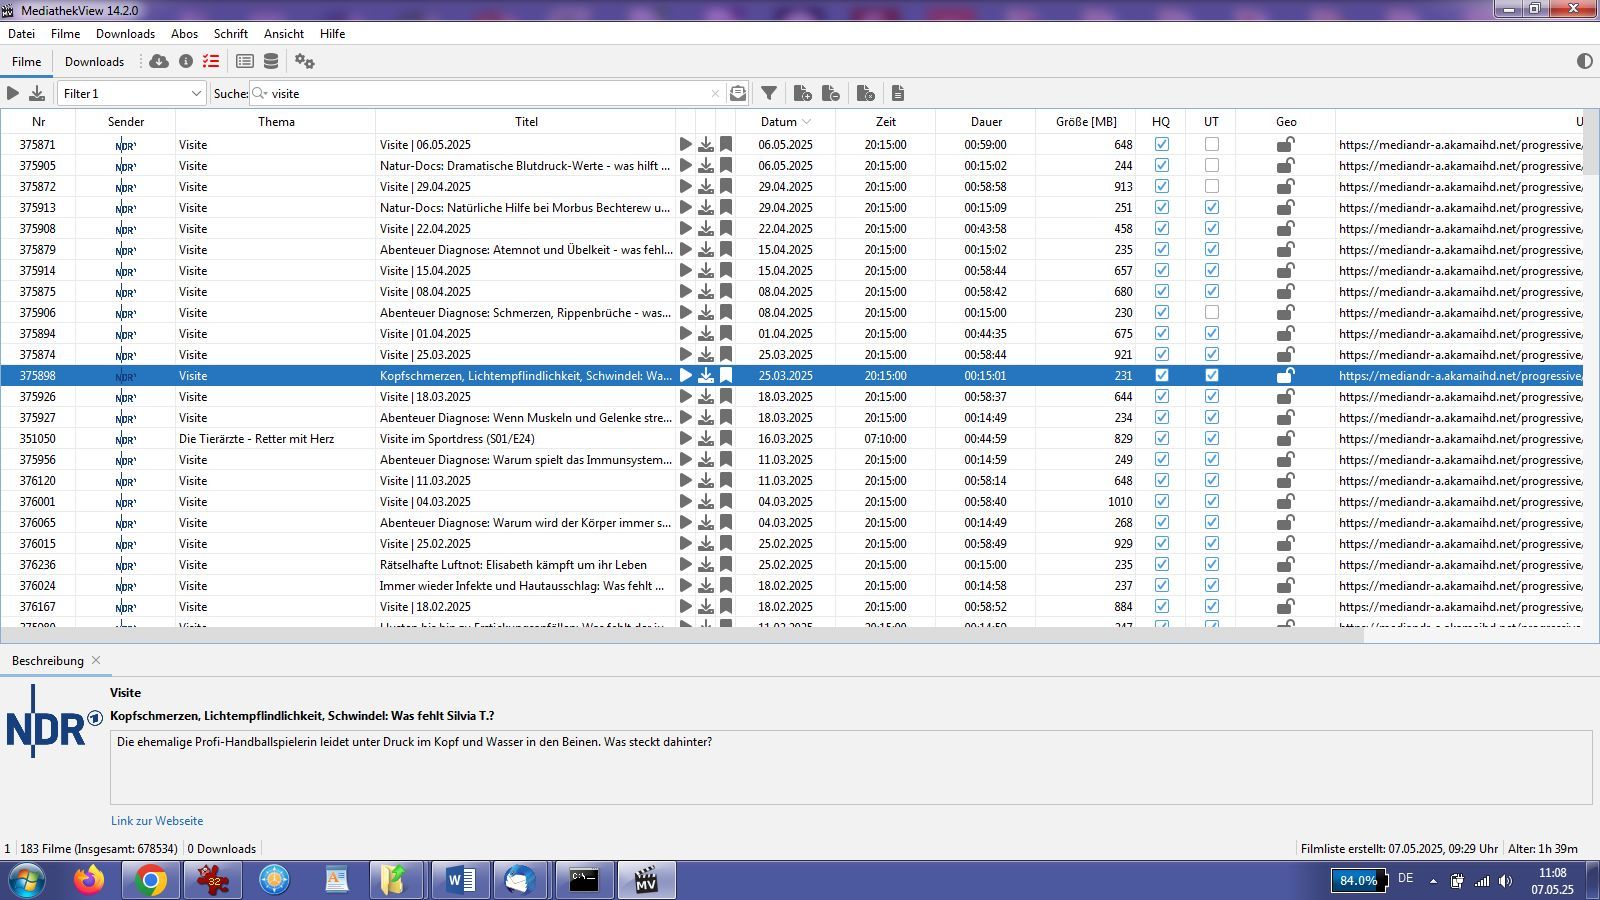
Task: Open the settings gears icon
Action: click(305, 61)
